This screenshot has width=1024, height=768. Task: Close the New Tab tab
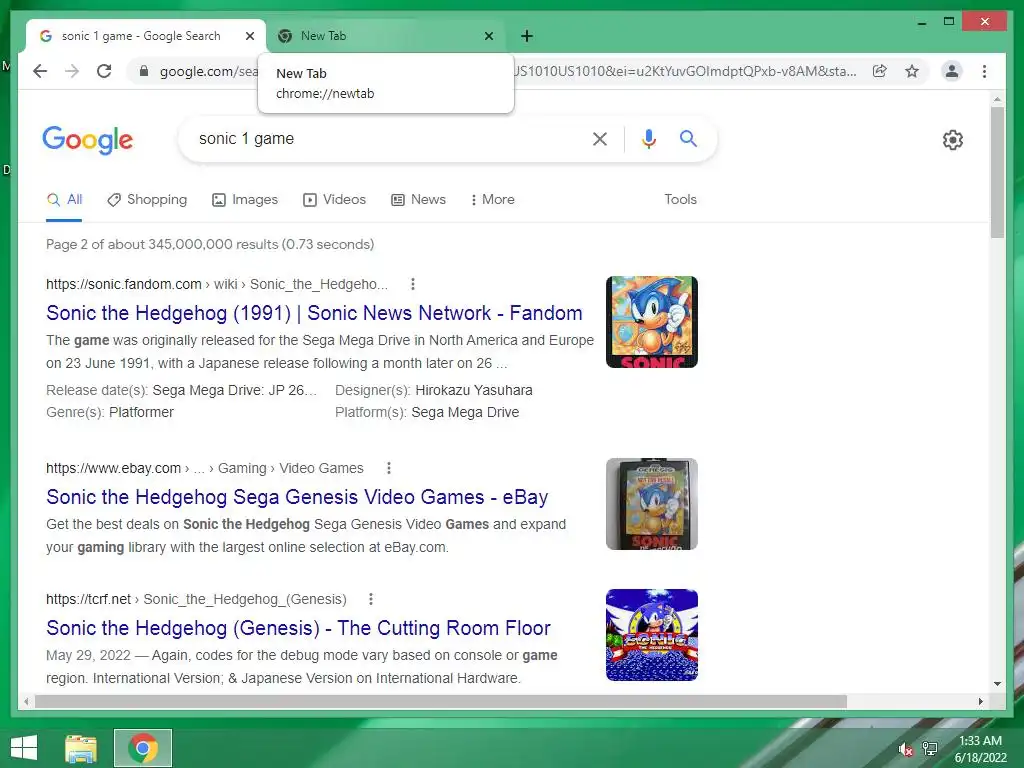pos(488,36)
